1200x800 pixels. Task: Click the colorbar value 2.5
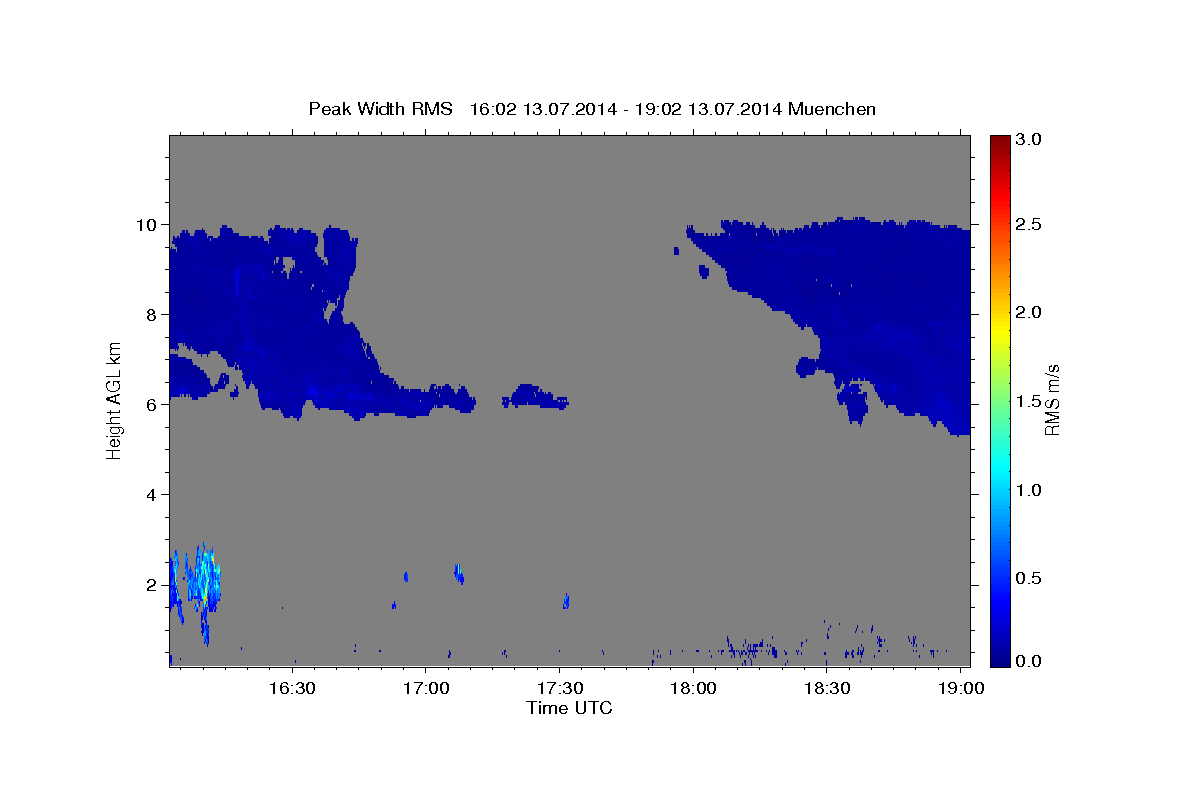pos(1029,224)
